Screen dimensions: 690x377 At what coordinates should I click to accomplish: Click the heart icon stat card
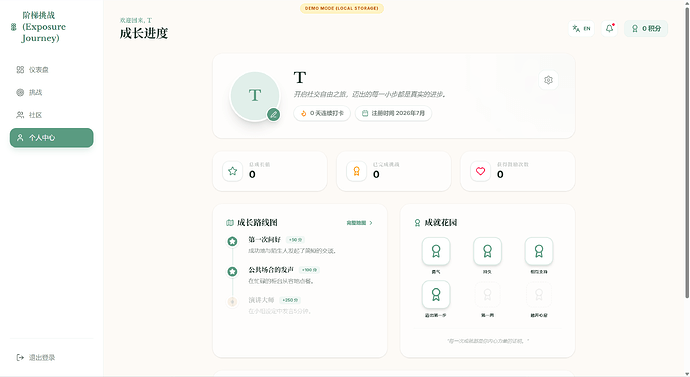(481, 171)
